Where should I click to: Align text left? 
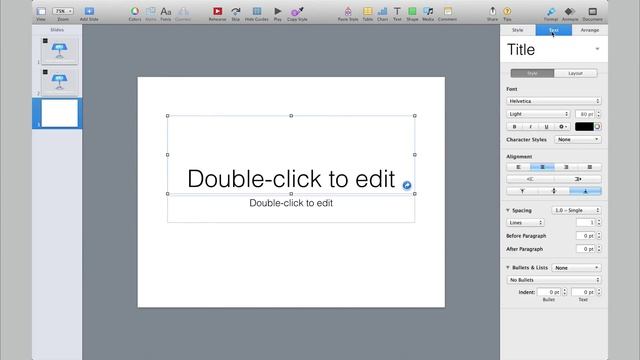point(518,167)
